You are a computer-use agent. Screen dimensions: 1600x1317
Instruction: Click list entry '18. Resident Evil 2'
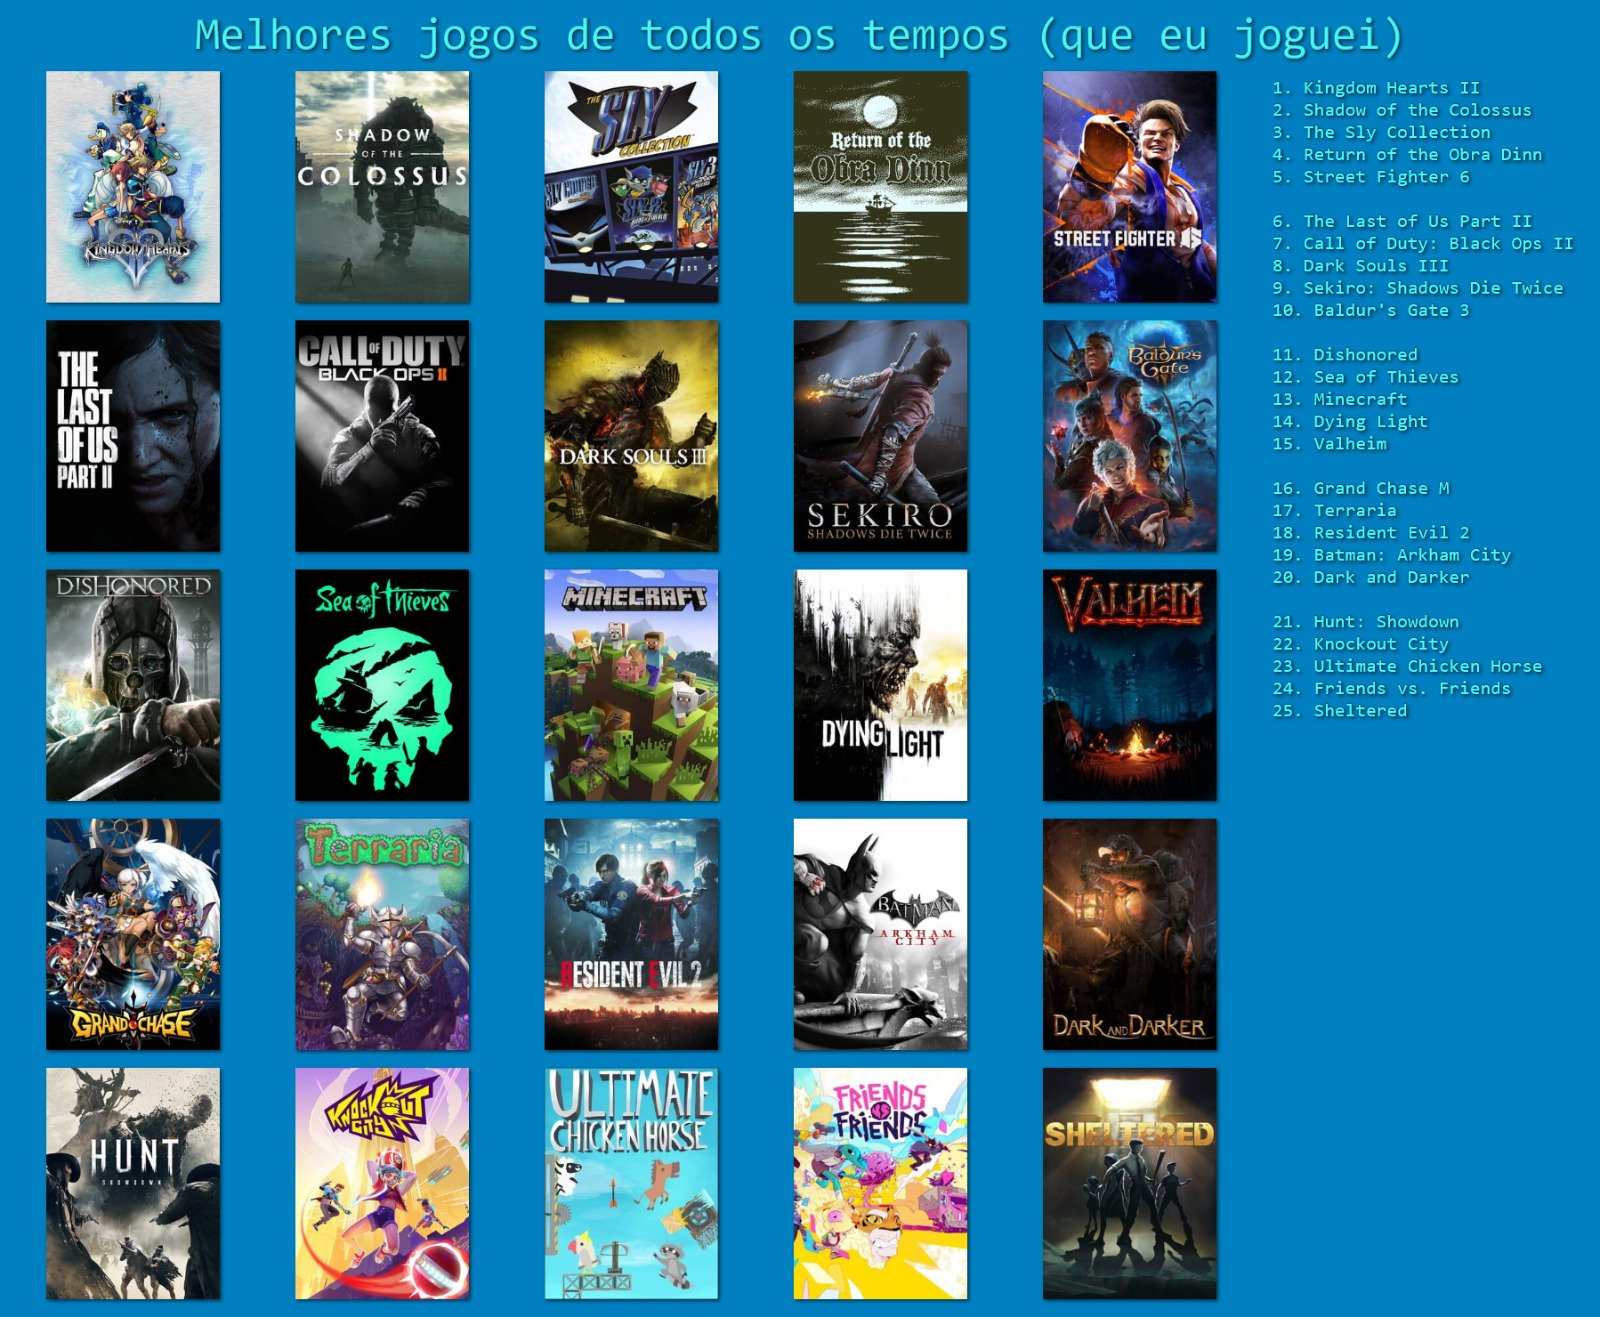1371,532
